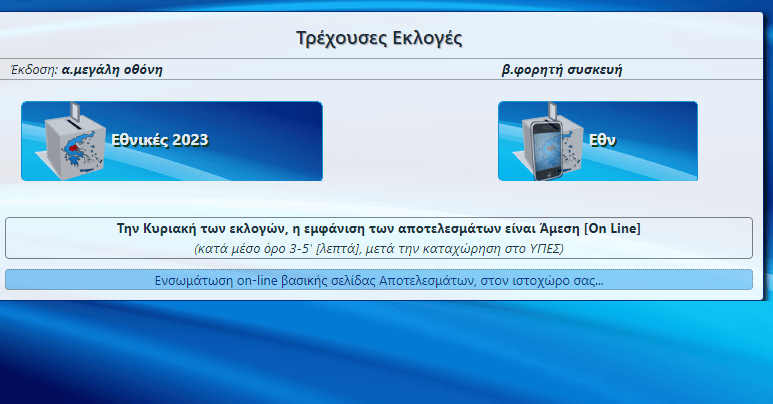Select the β.φορητή συσκευή version label
This screenshot has height=404, width=773.
(x=568, y=70)
